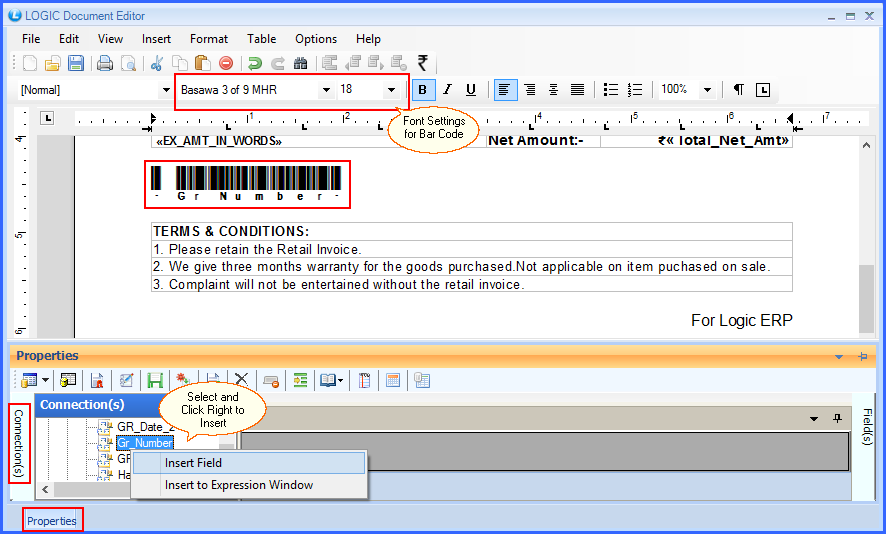Open the Help menu
886x534 pixels.
368,39
